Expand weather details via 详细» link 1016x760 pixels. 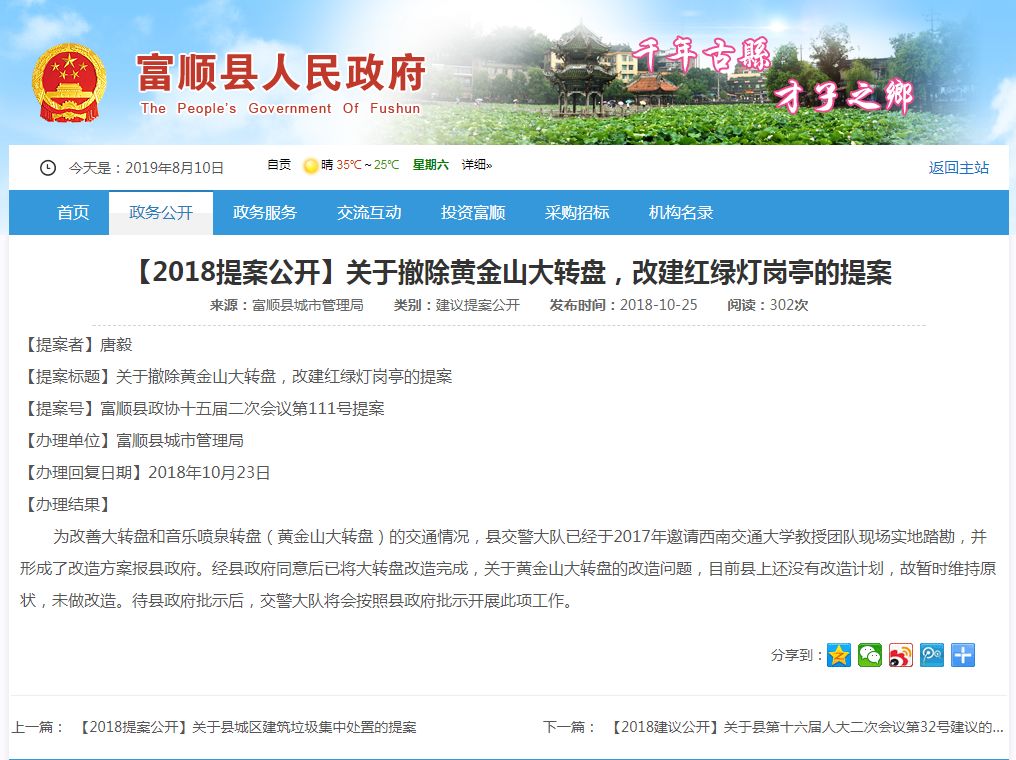click(476, 165)
